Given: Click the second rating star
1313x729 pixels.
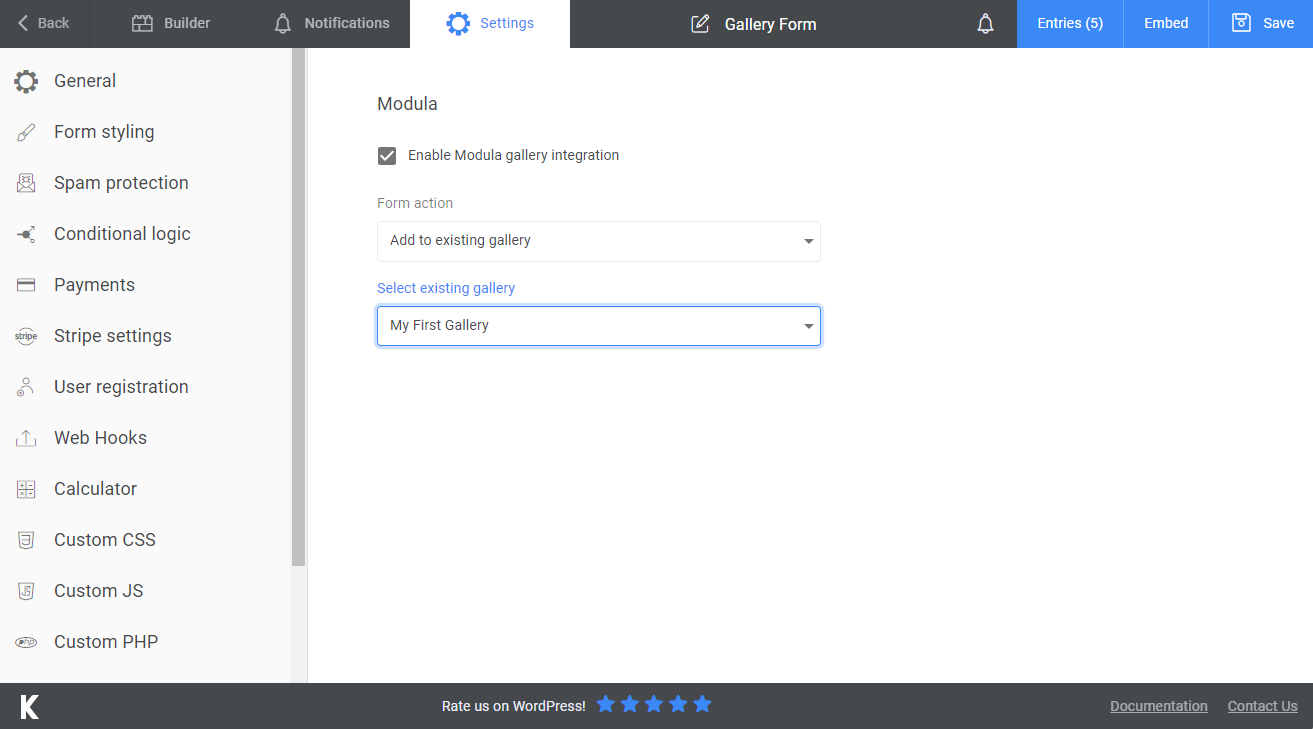Looking at the screenshot, I should click(630, 704).
